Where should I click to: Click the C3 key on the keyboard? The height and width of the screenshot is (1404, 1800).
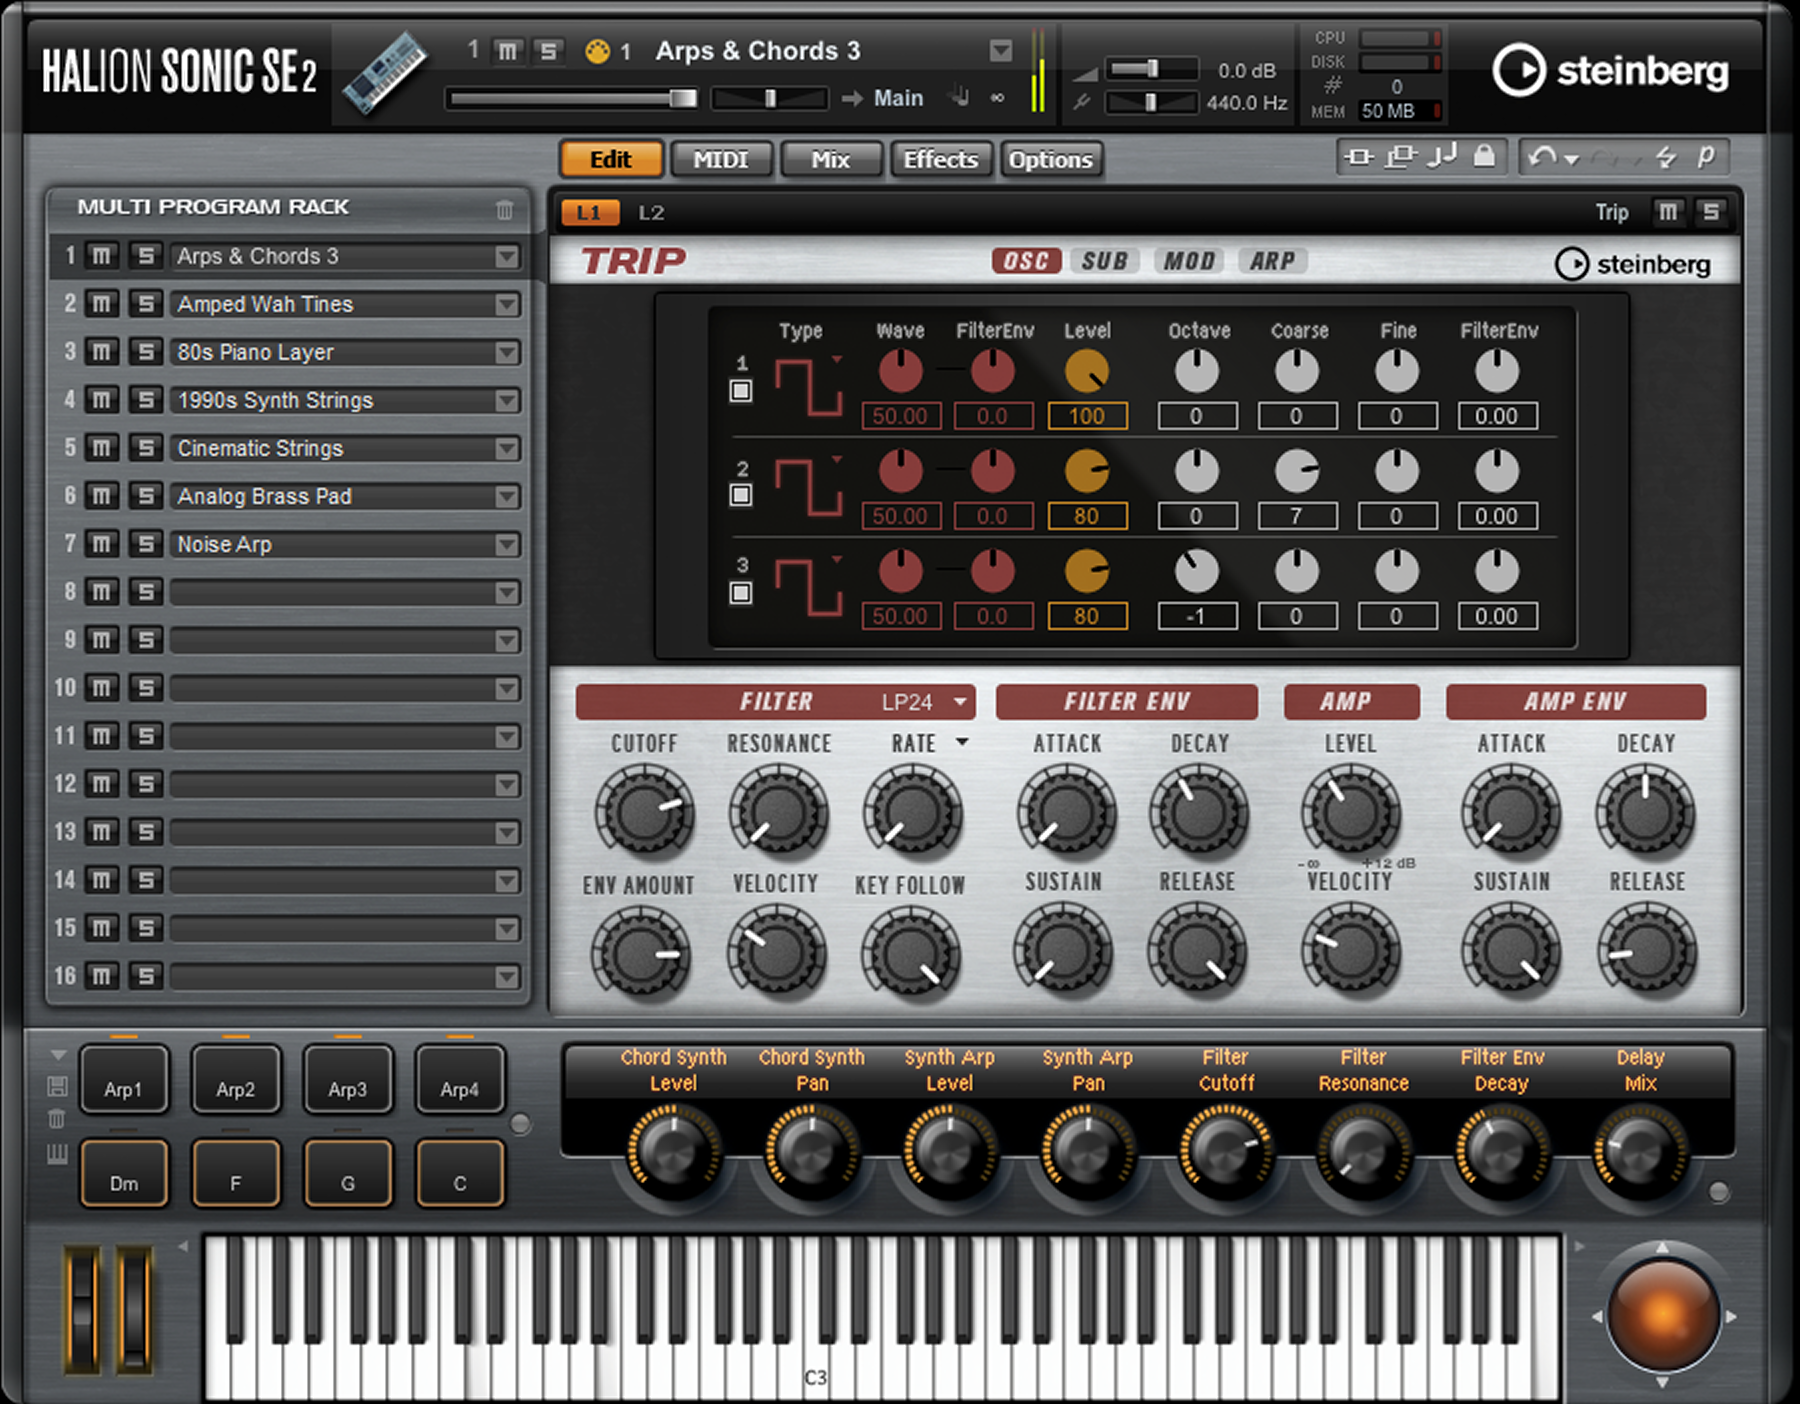click(x=816, y=1376)
